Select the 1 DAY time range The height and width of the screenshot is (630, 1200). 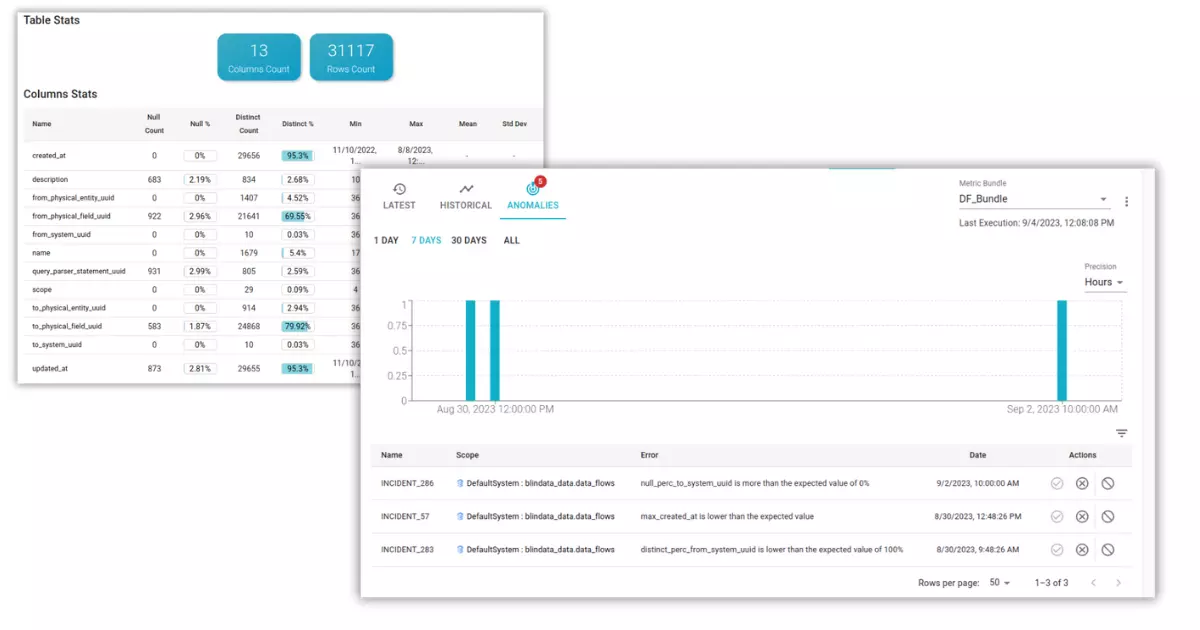(x=386, y=240)
